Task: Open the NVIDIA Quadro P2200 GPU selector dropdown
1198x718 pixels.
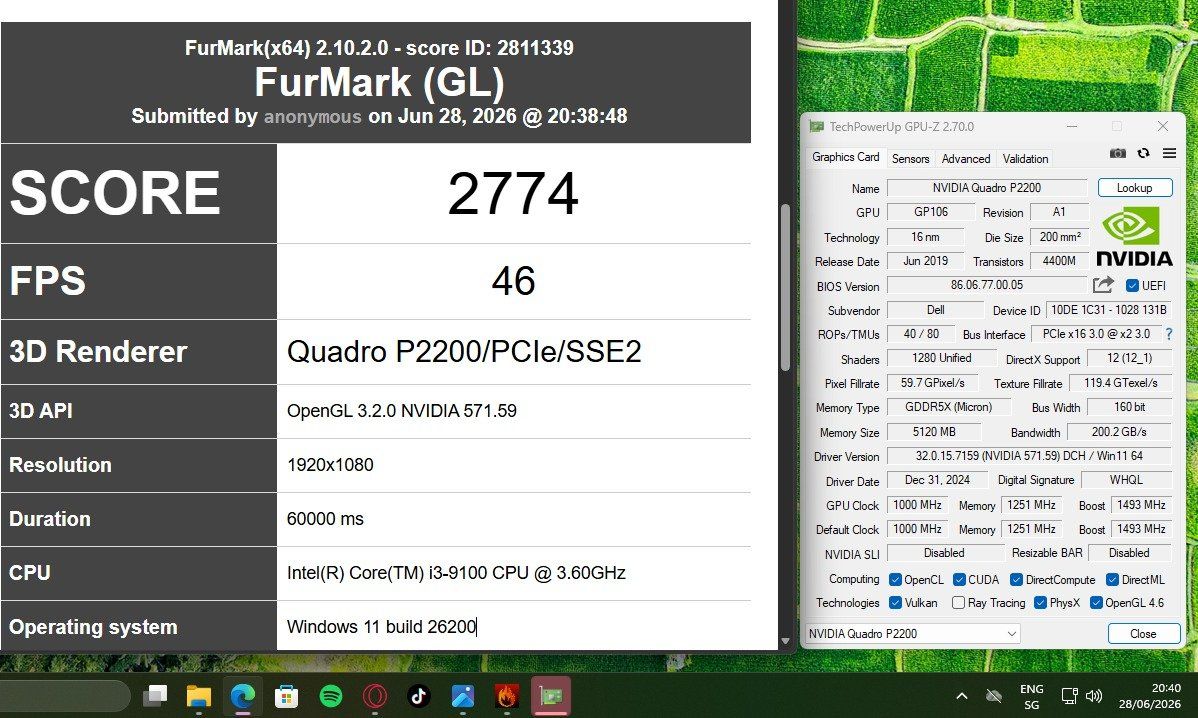Action: pyautogui.click(x=912, y=633)
